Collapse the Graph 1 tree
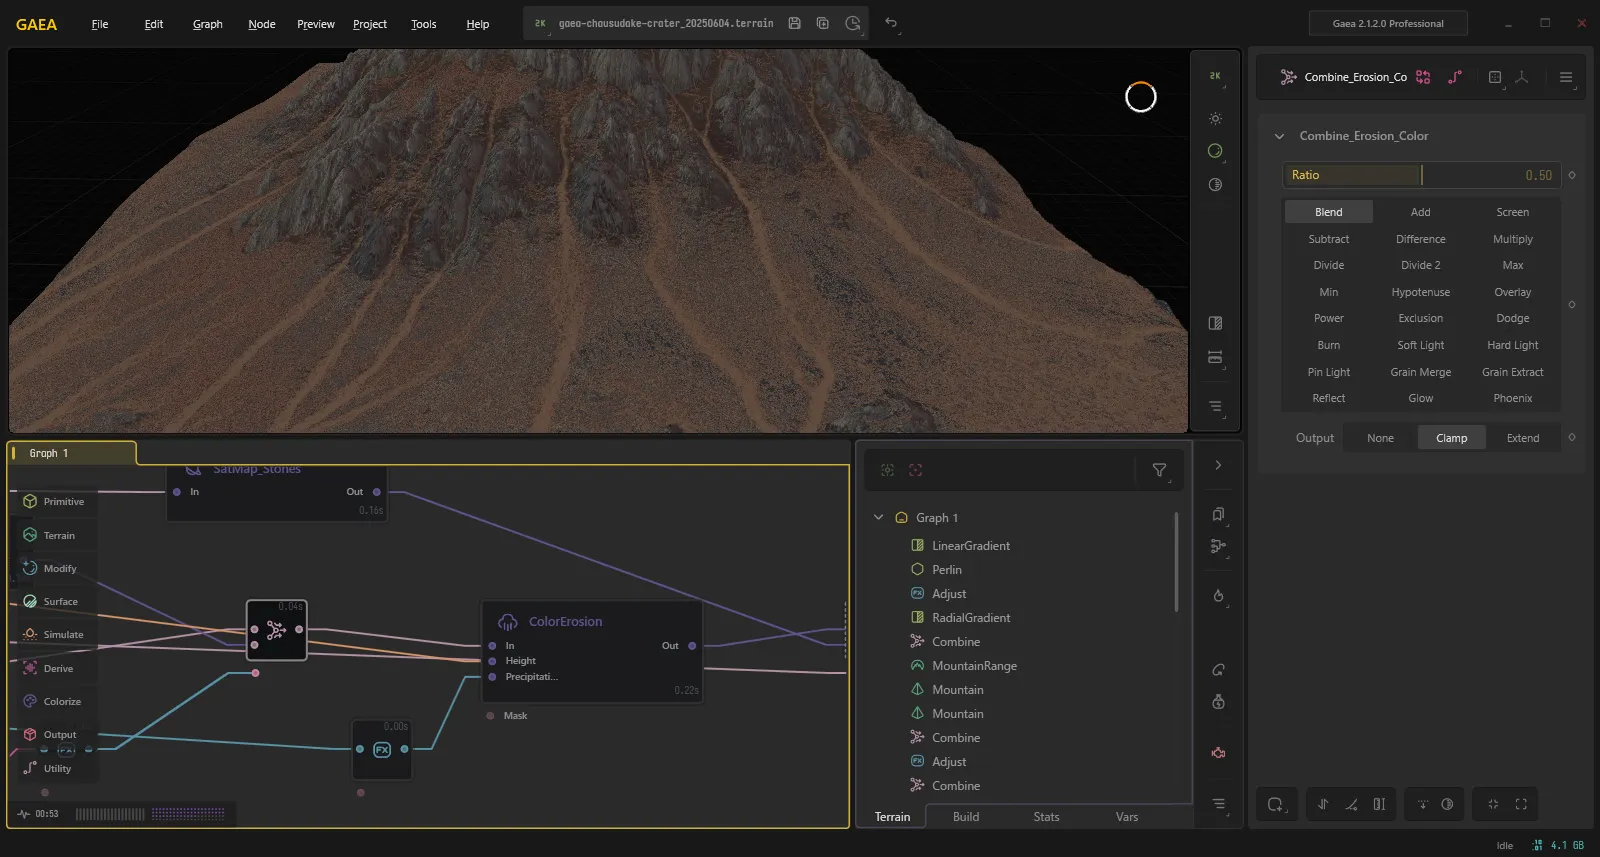 click(x=878, y=518)
